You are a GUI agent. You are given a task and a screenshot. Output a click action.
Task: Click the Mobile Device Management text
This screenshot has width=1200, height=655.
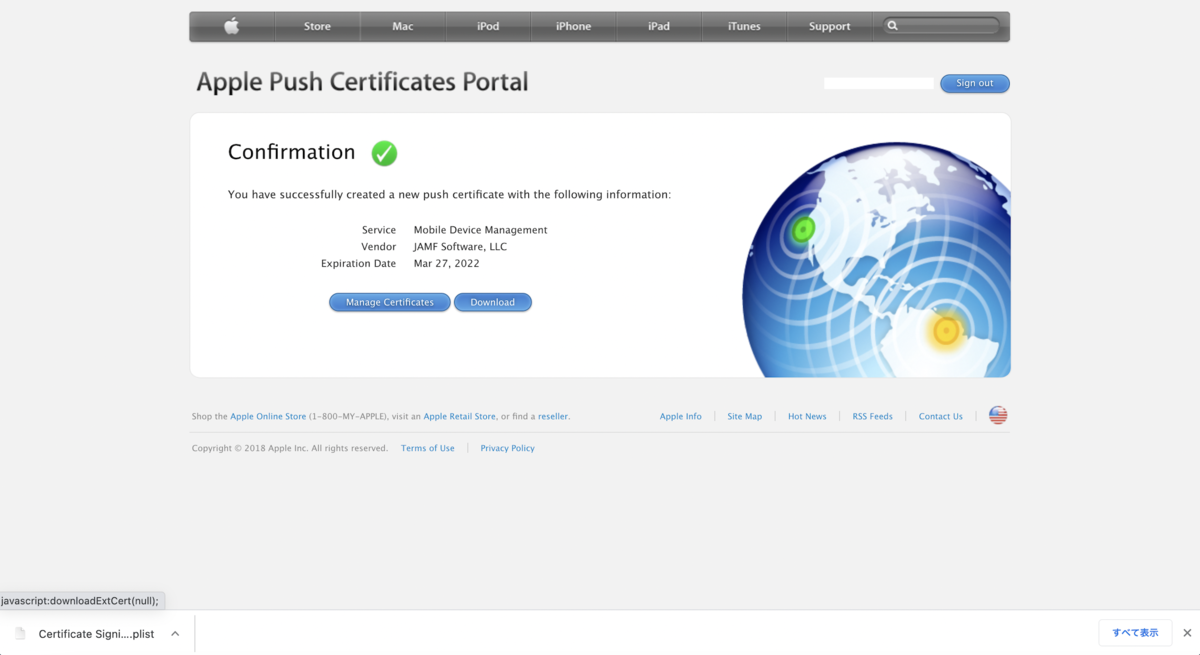[481, 230]
